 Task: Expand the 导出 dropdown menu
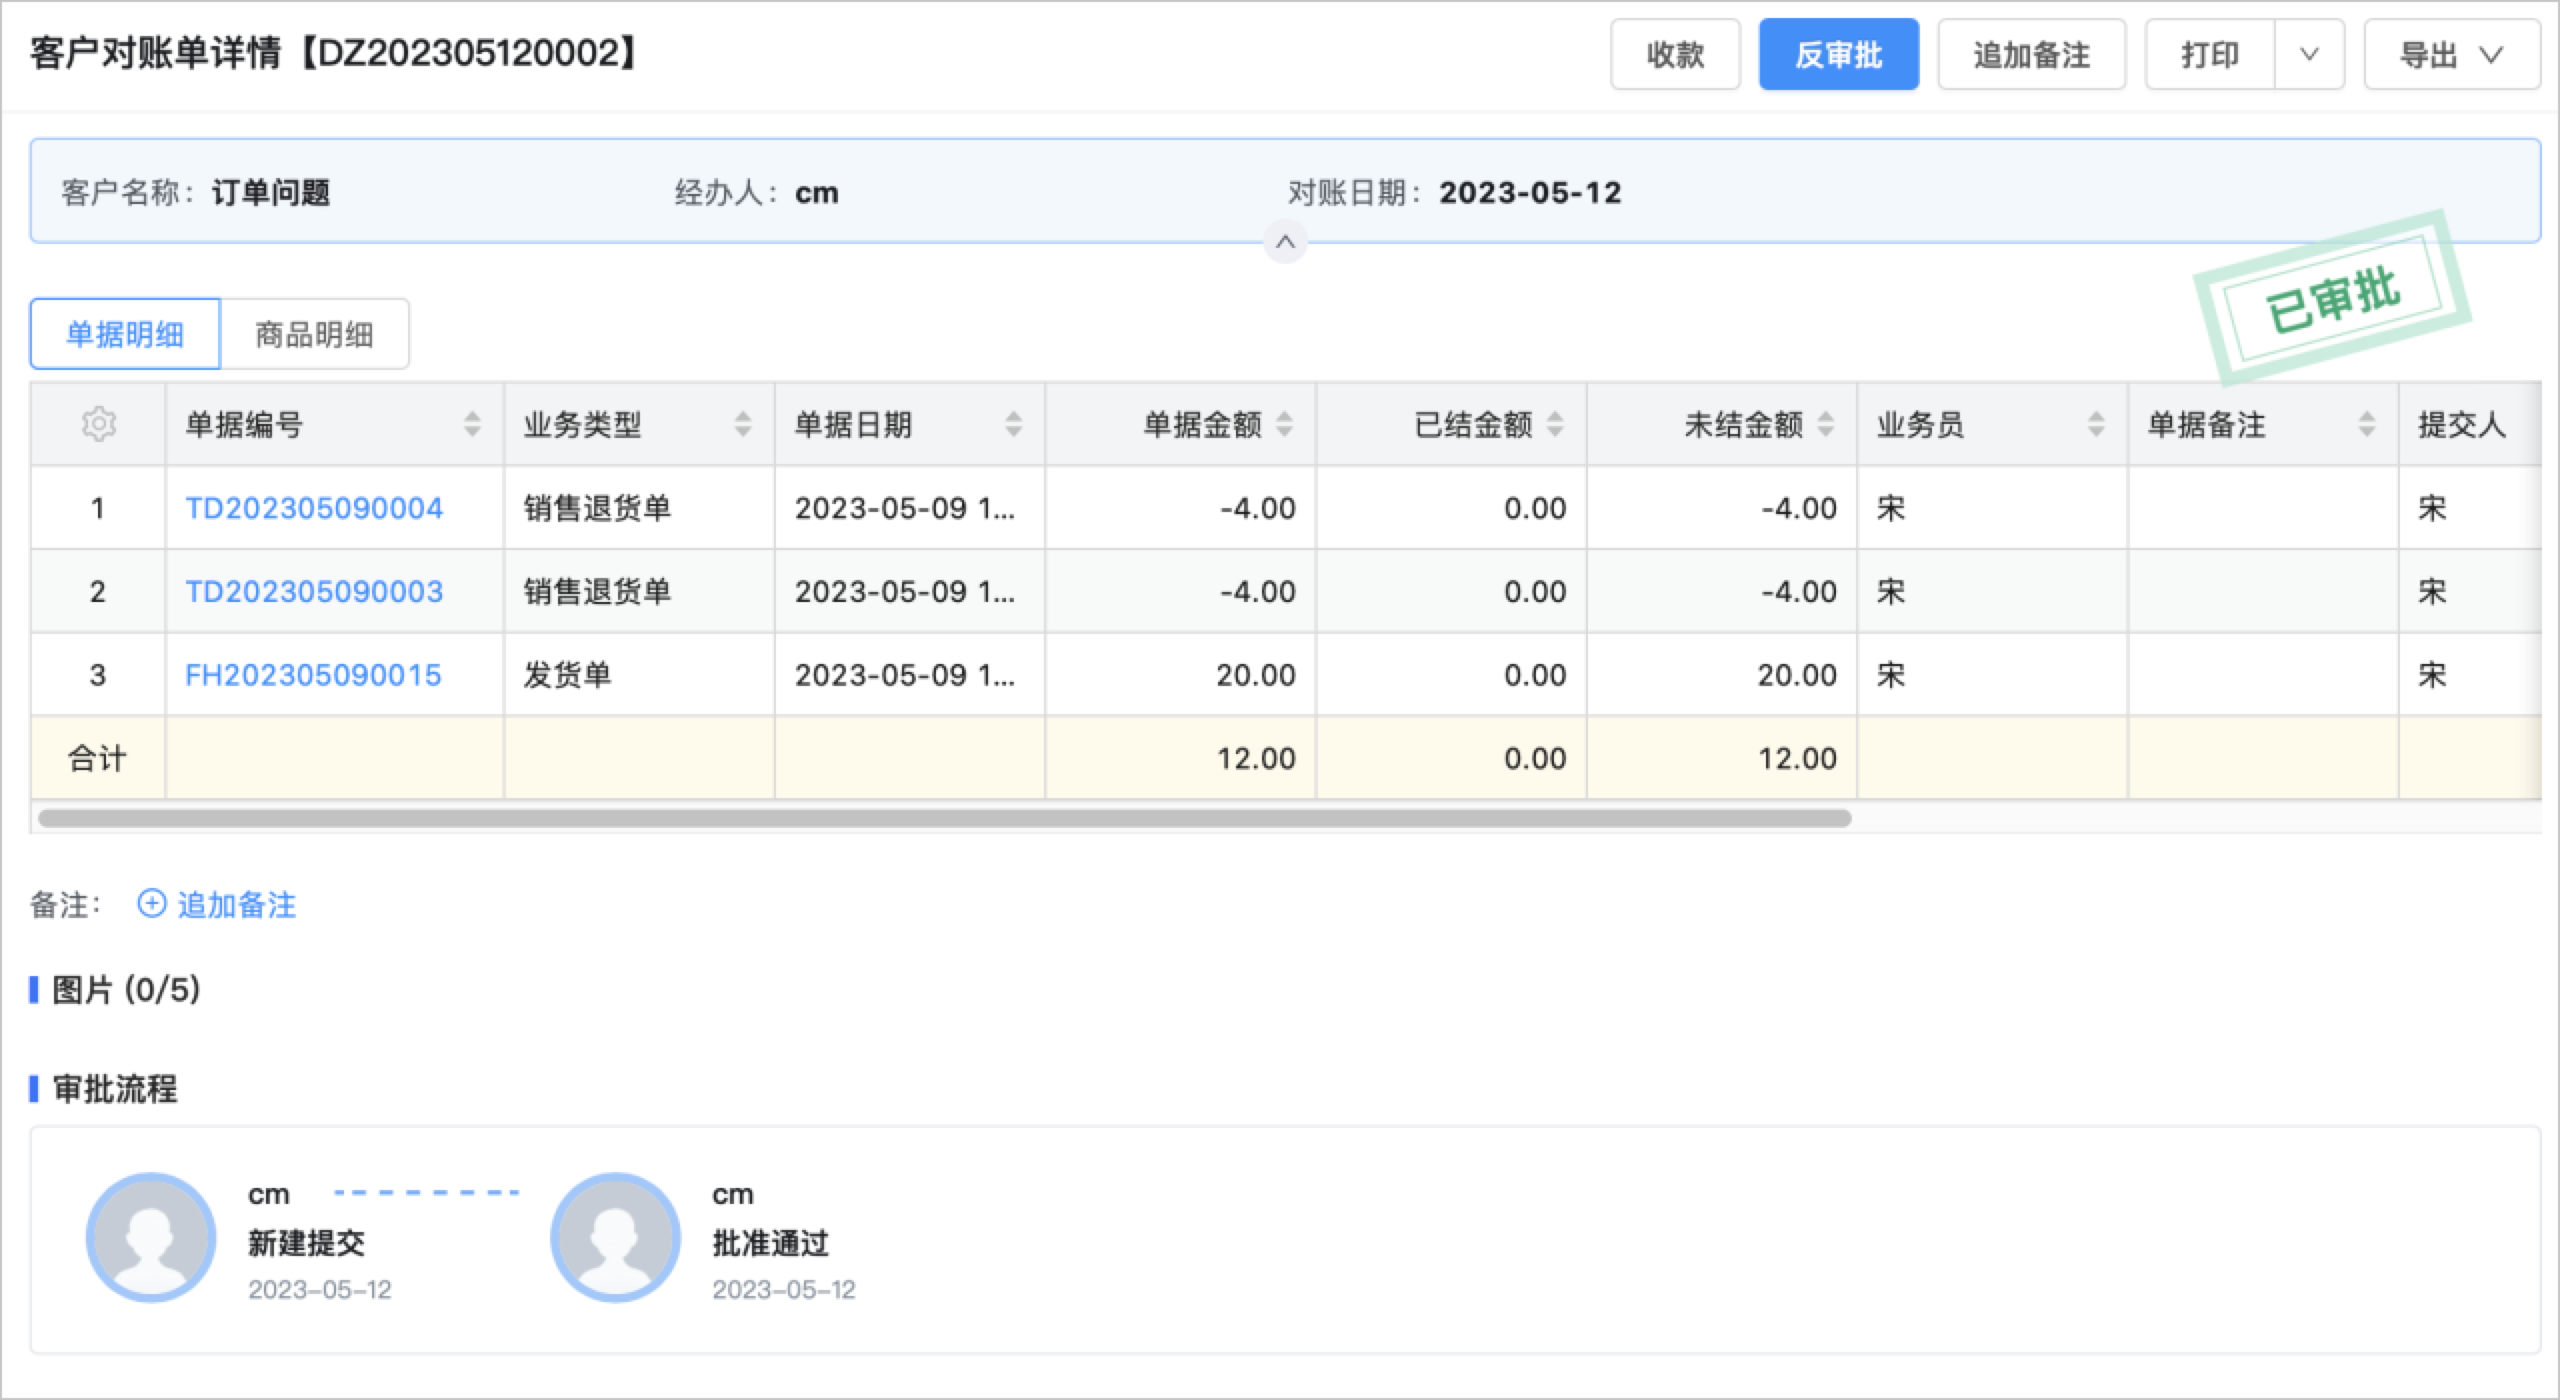[x=2451, y=54]
